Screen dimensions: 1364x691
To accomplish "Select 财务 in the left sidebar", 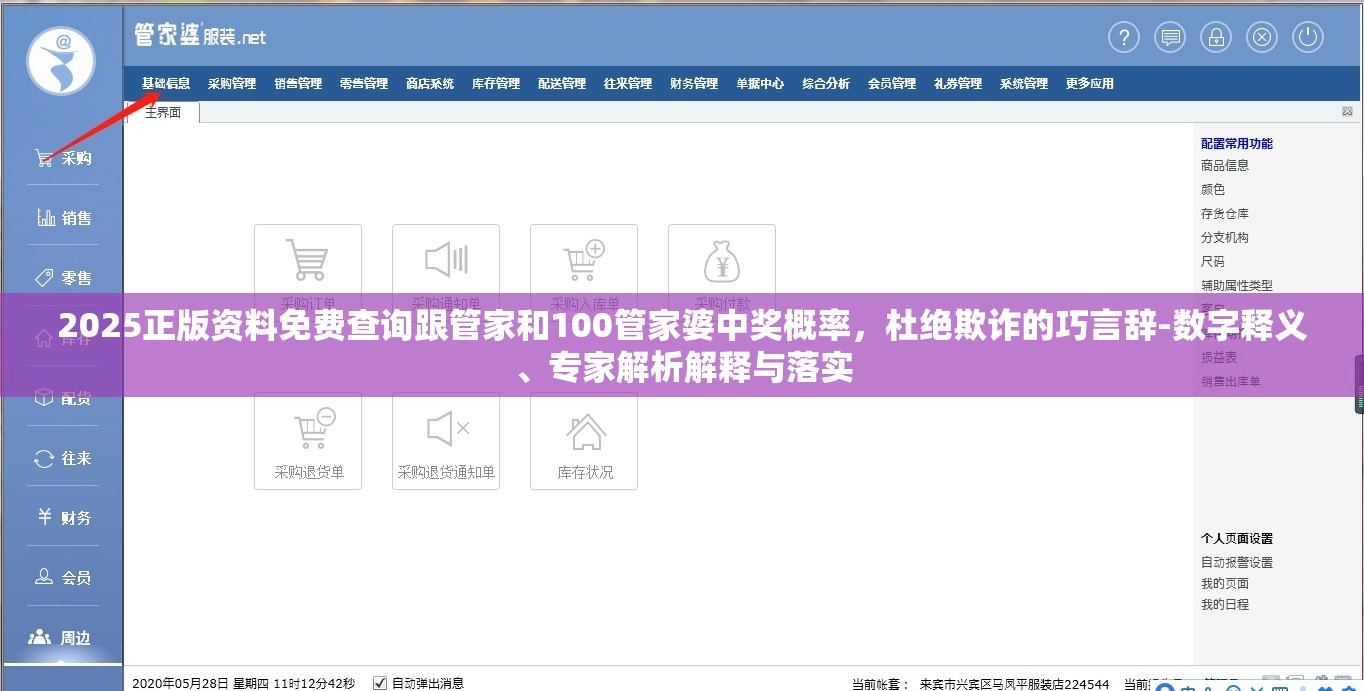I will click(62, 518).
